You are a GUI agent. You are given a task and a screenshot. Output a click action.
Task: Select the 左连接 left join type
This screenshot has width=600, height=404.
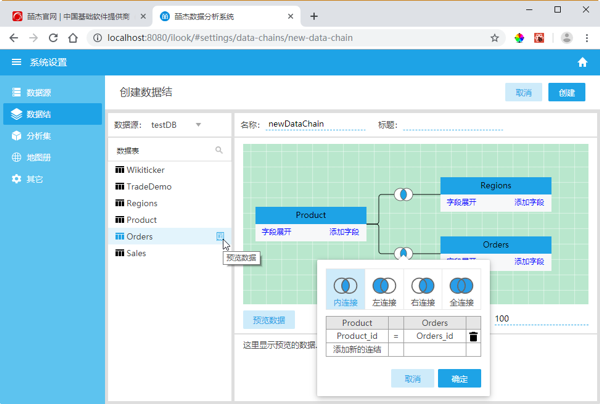[384, 290]
